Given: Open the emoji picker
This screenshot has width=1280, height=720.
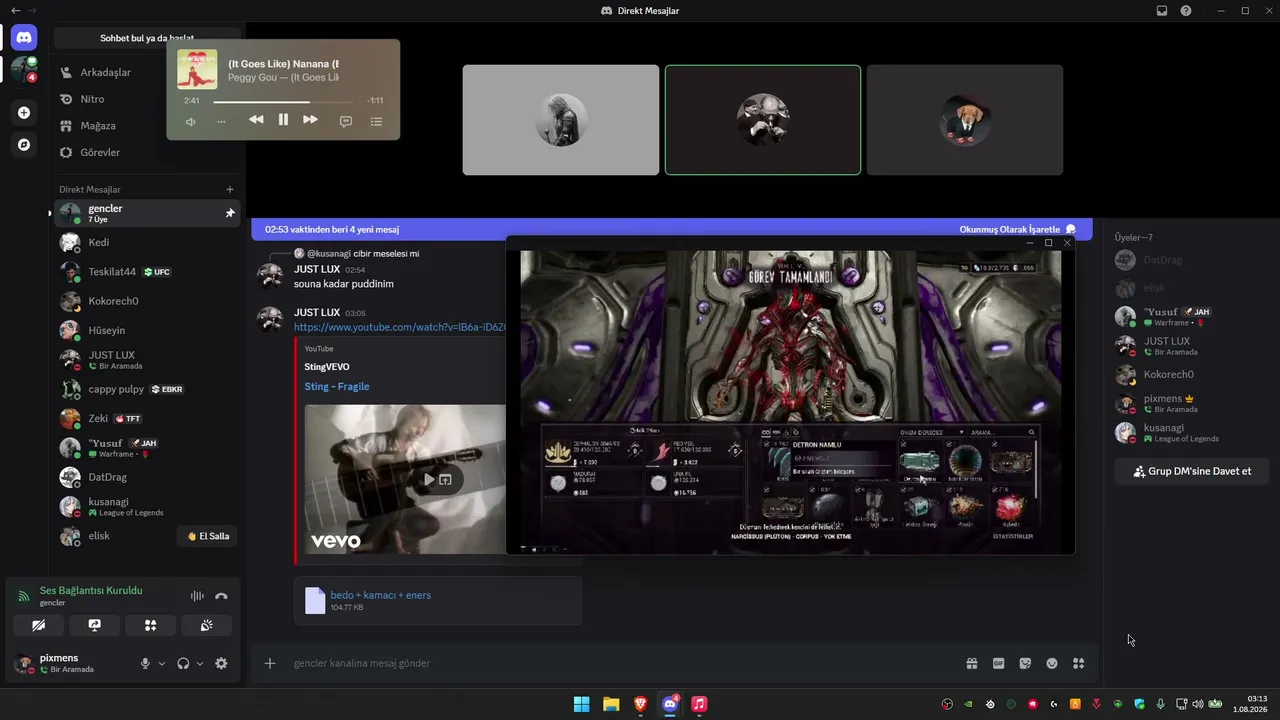Looking at the screenshot, I should coord(1052,663).
